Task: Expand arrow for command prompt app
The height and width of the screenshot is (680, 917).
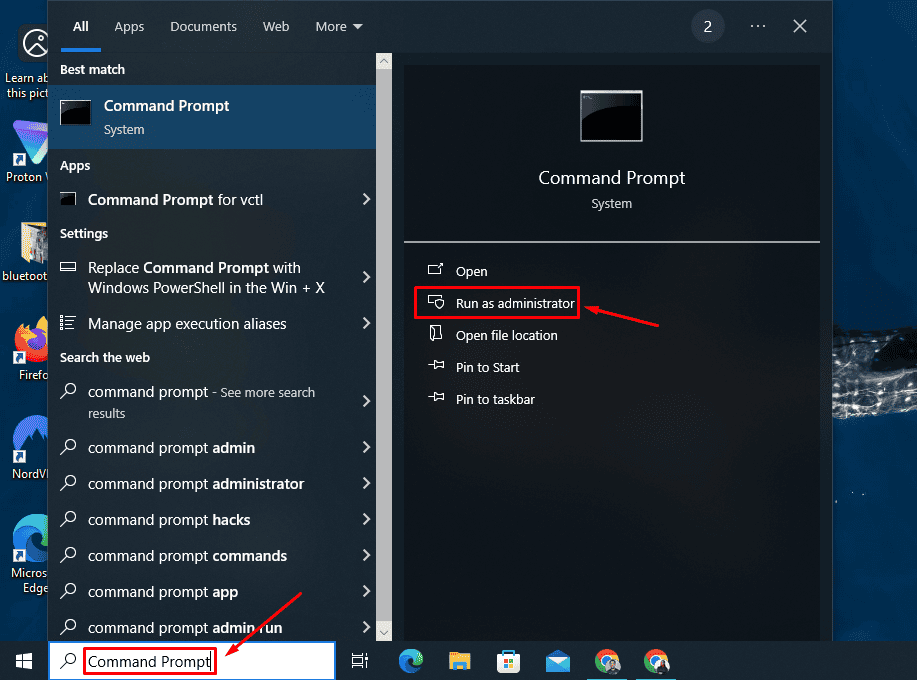Action: [366, 591]
